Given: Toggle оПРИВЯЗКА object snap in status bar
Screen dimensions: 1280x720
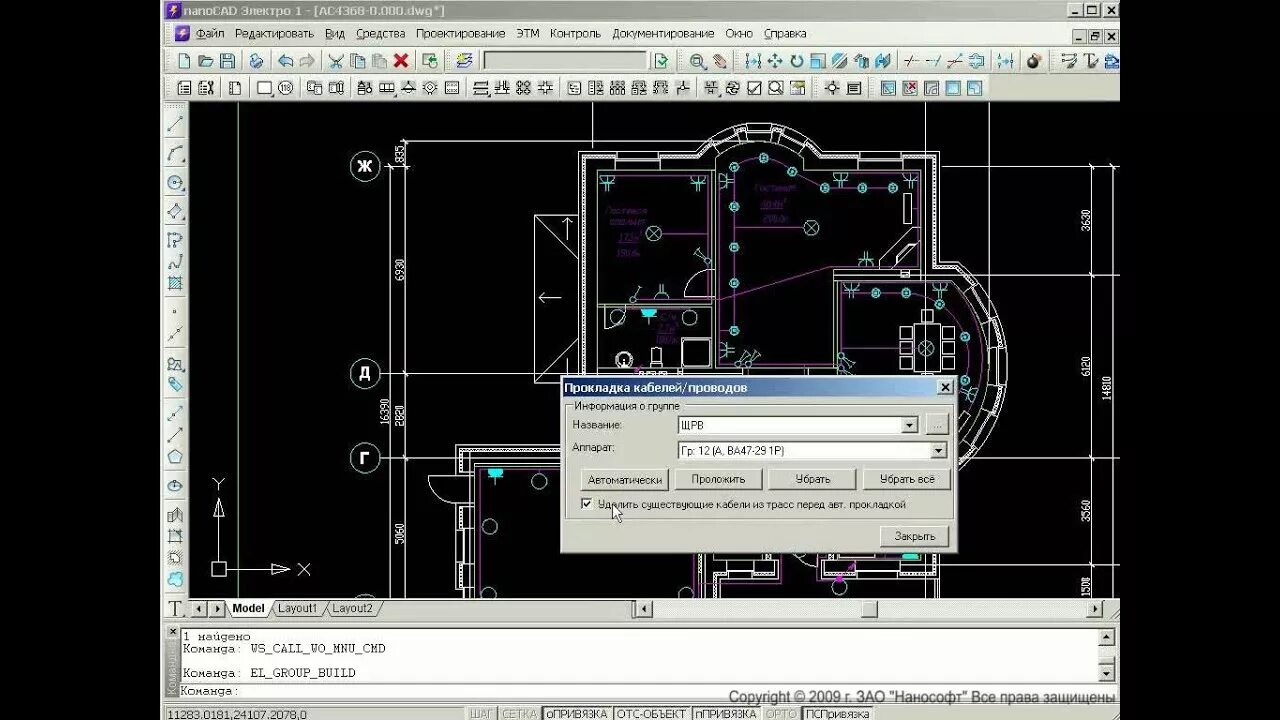Looking at the screenshot, I should point(576,713).
